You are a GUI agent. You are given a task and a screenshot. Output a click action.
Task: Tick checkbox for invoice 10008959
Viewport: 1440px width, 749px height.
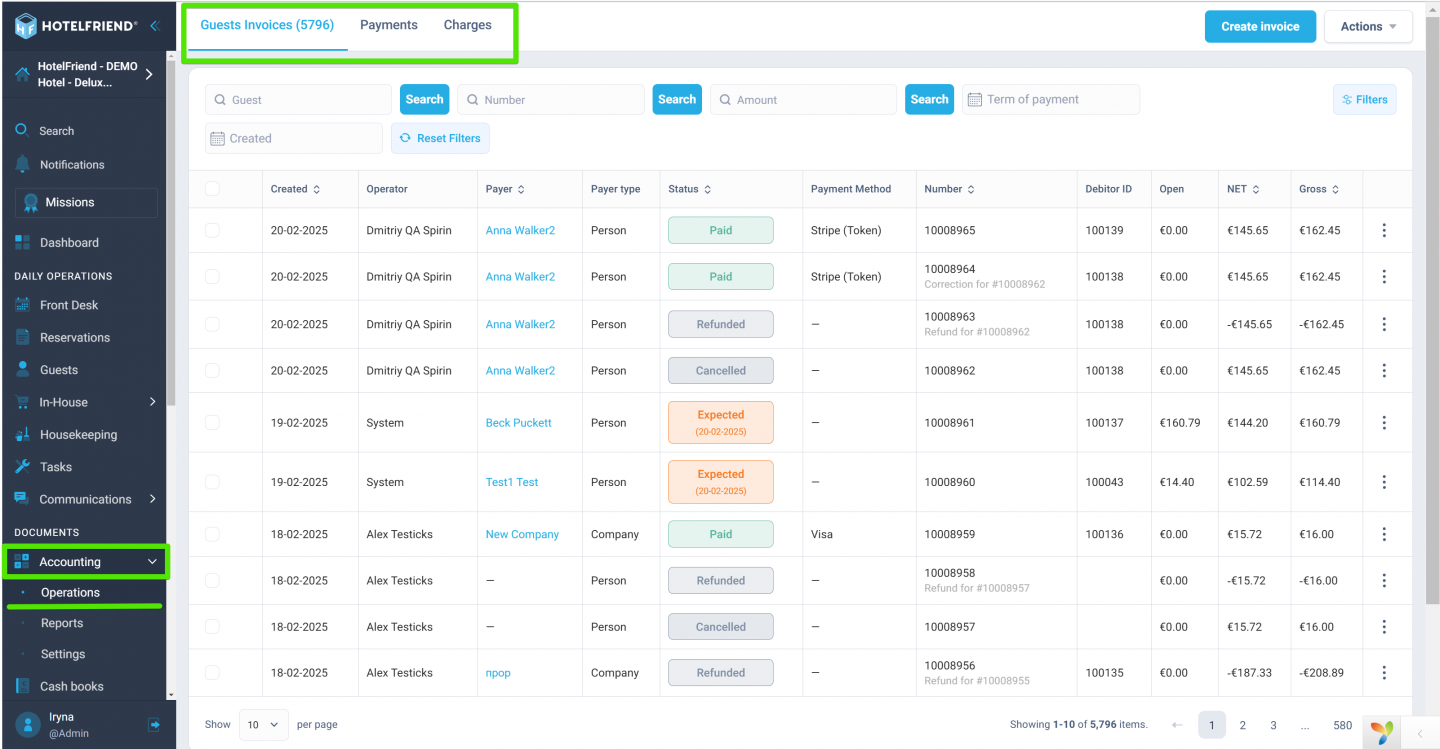212,535
